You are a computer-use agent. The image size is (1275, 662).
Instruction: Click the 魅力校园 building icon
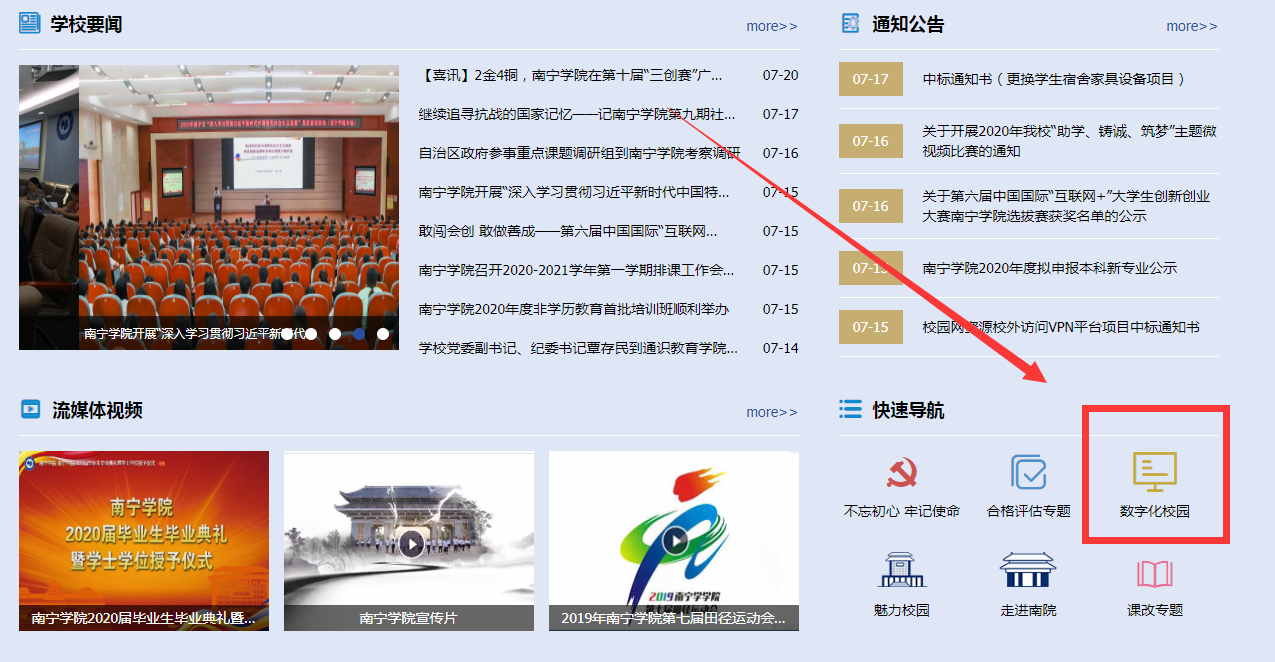(x=901, y=571)
